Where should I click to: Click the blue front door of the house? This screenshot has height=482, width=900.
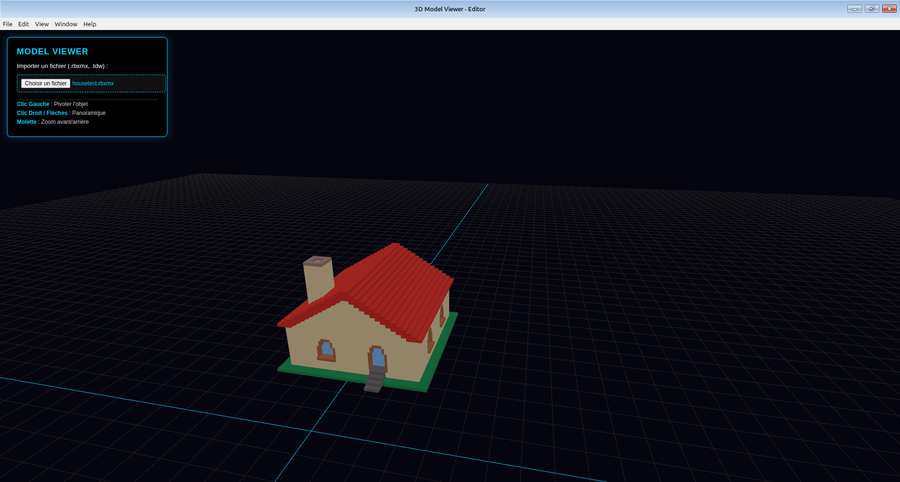pyautogui.click(x=378, y=357)
